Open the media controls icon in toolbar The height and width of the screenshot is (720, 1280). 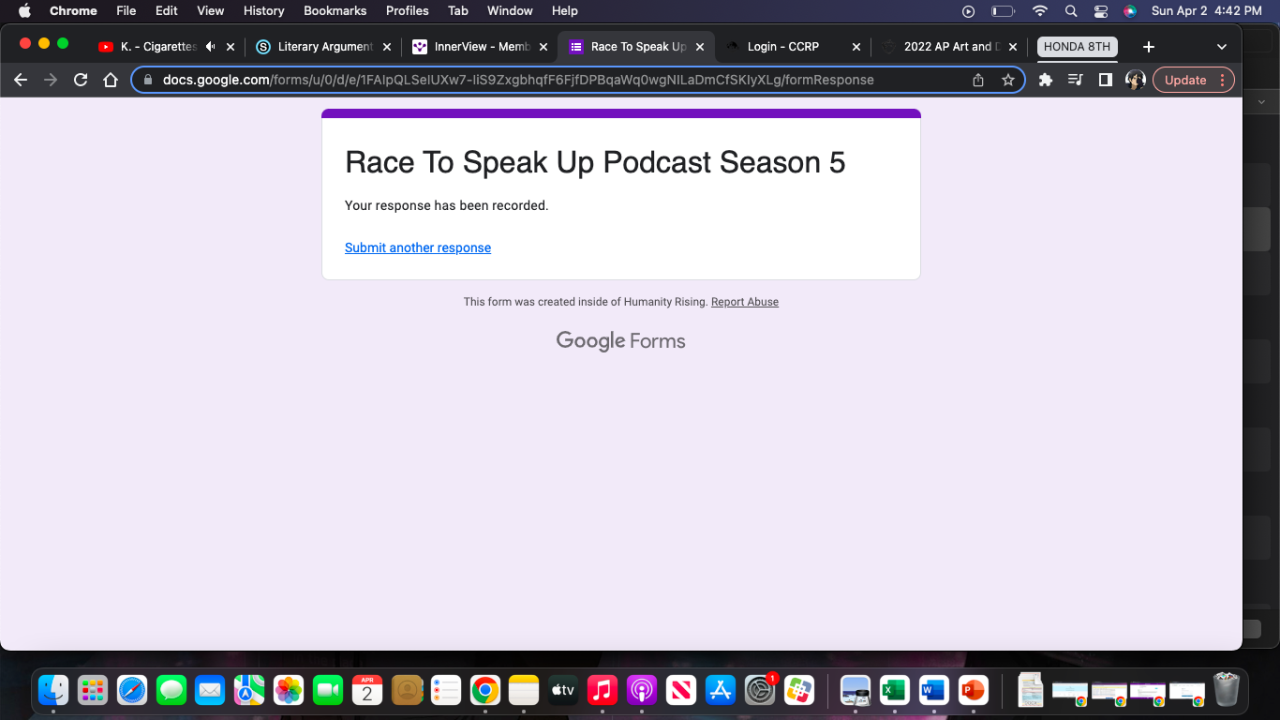[1075, 80]
